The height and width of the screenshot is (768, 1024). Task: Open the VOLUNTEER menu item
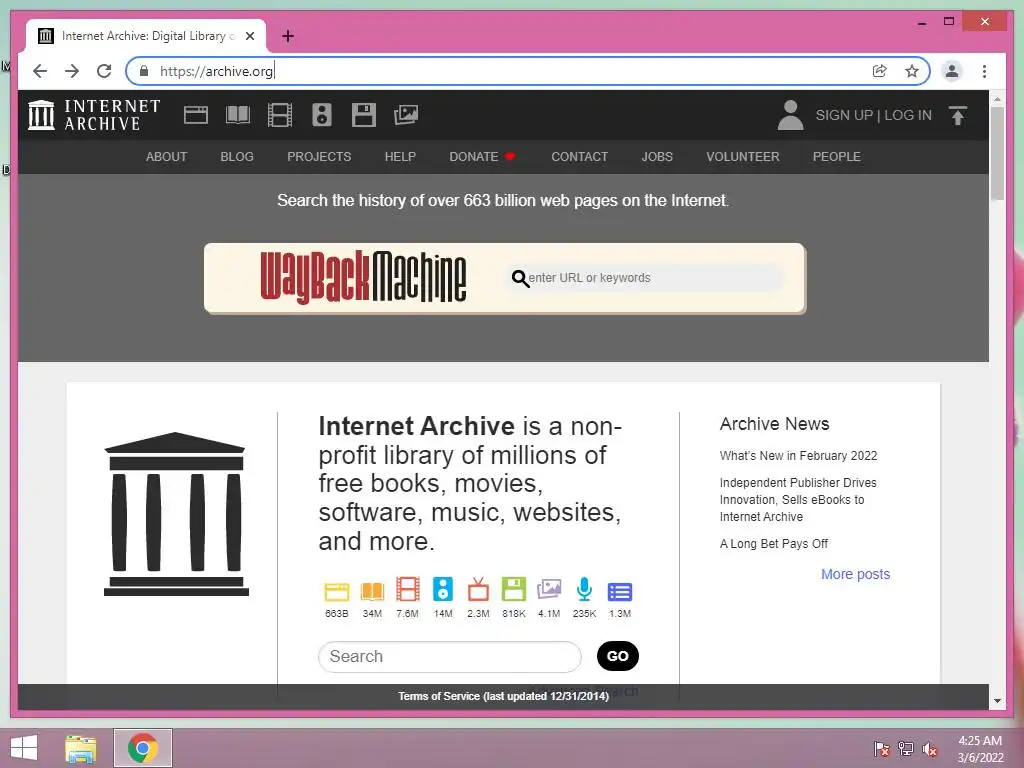(743, 157)
